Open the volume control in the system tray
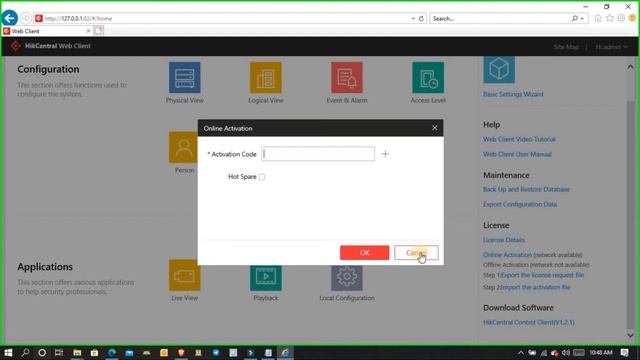Image resolution: width=640 pixels, height=360 pixels. point(565,353)
